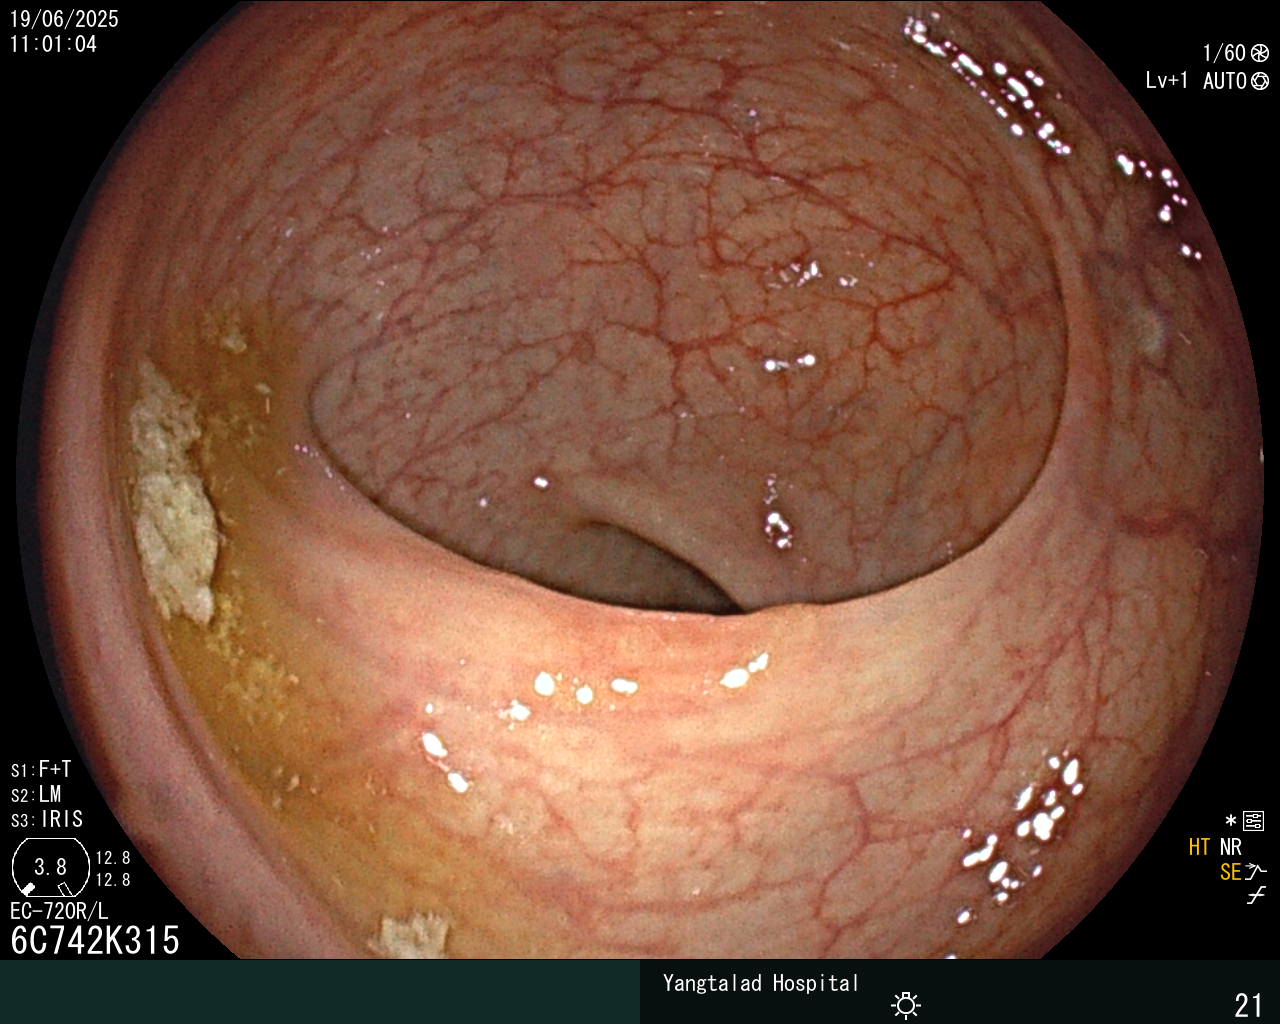Click the S3:IRIS switch assignment
Screen dimensions: 1280x1024
47,819
